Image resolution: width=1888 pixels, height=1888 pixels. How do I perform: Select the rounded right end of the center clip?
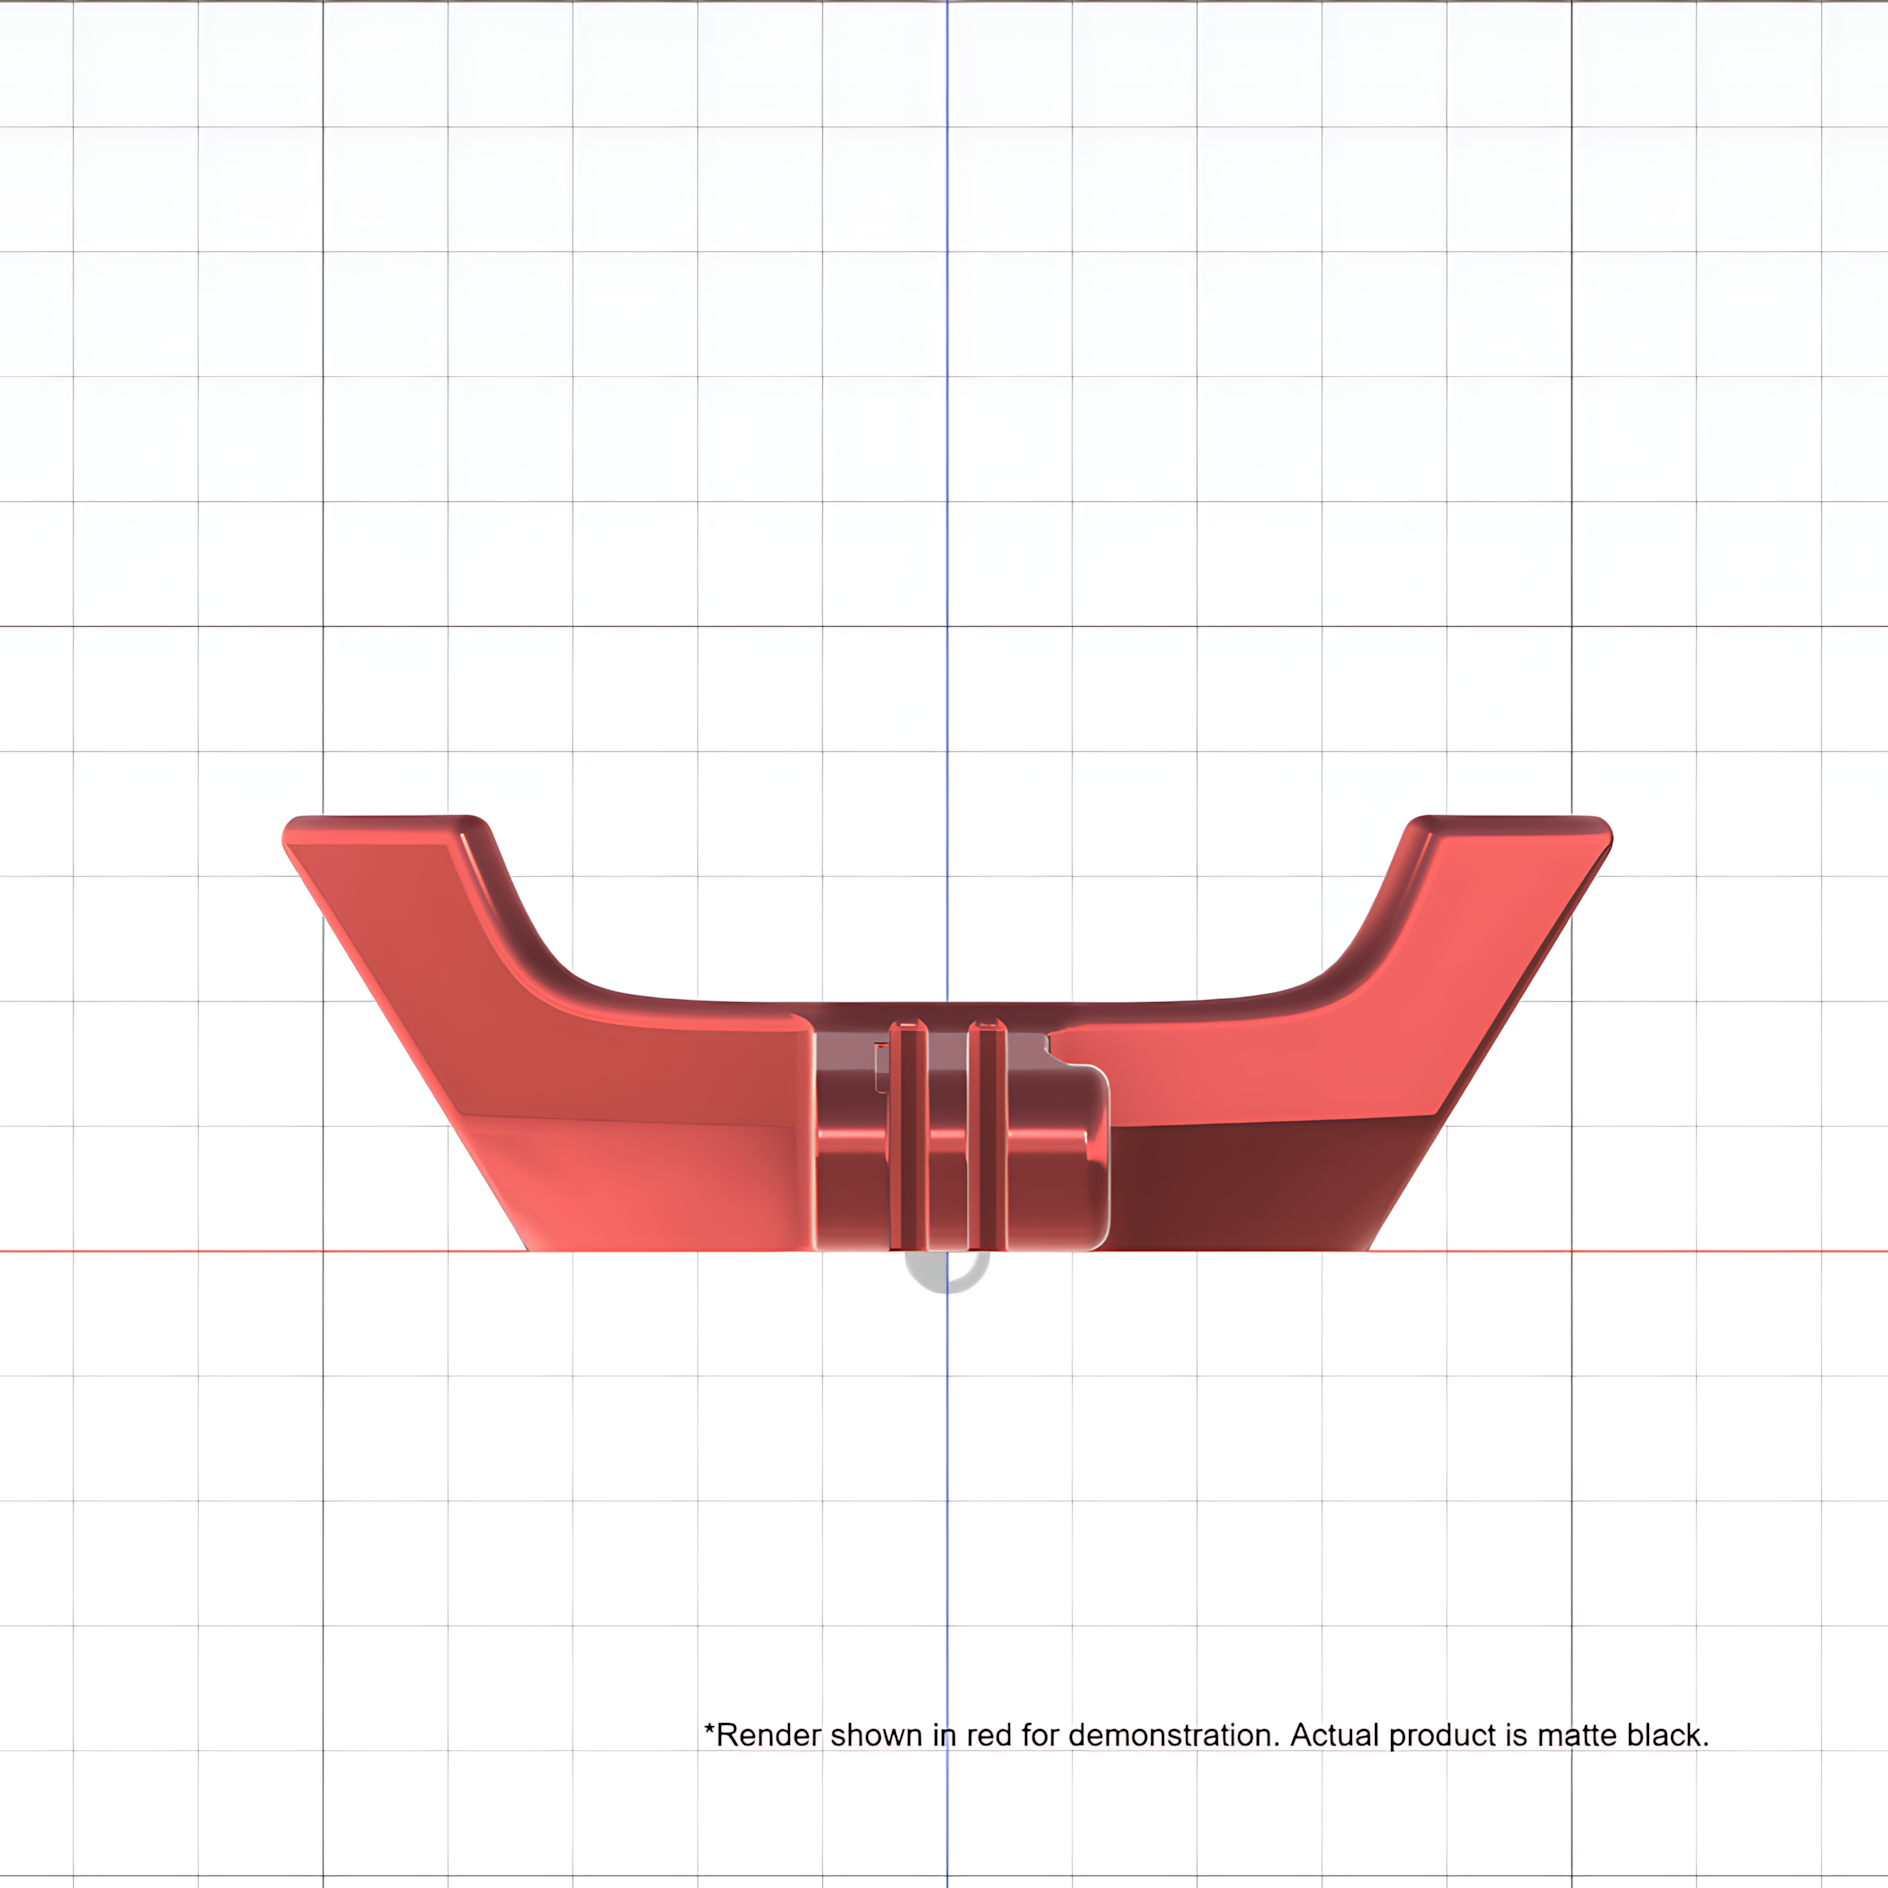click(1090, 1158)
